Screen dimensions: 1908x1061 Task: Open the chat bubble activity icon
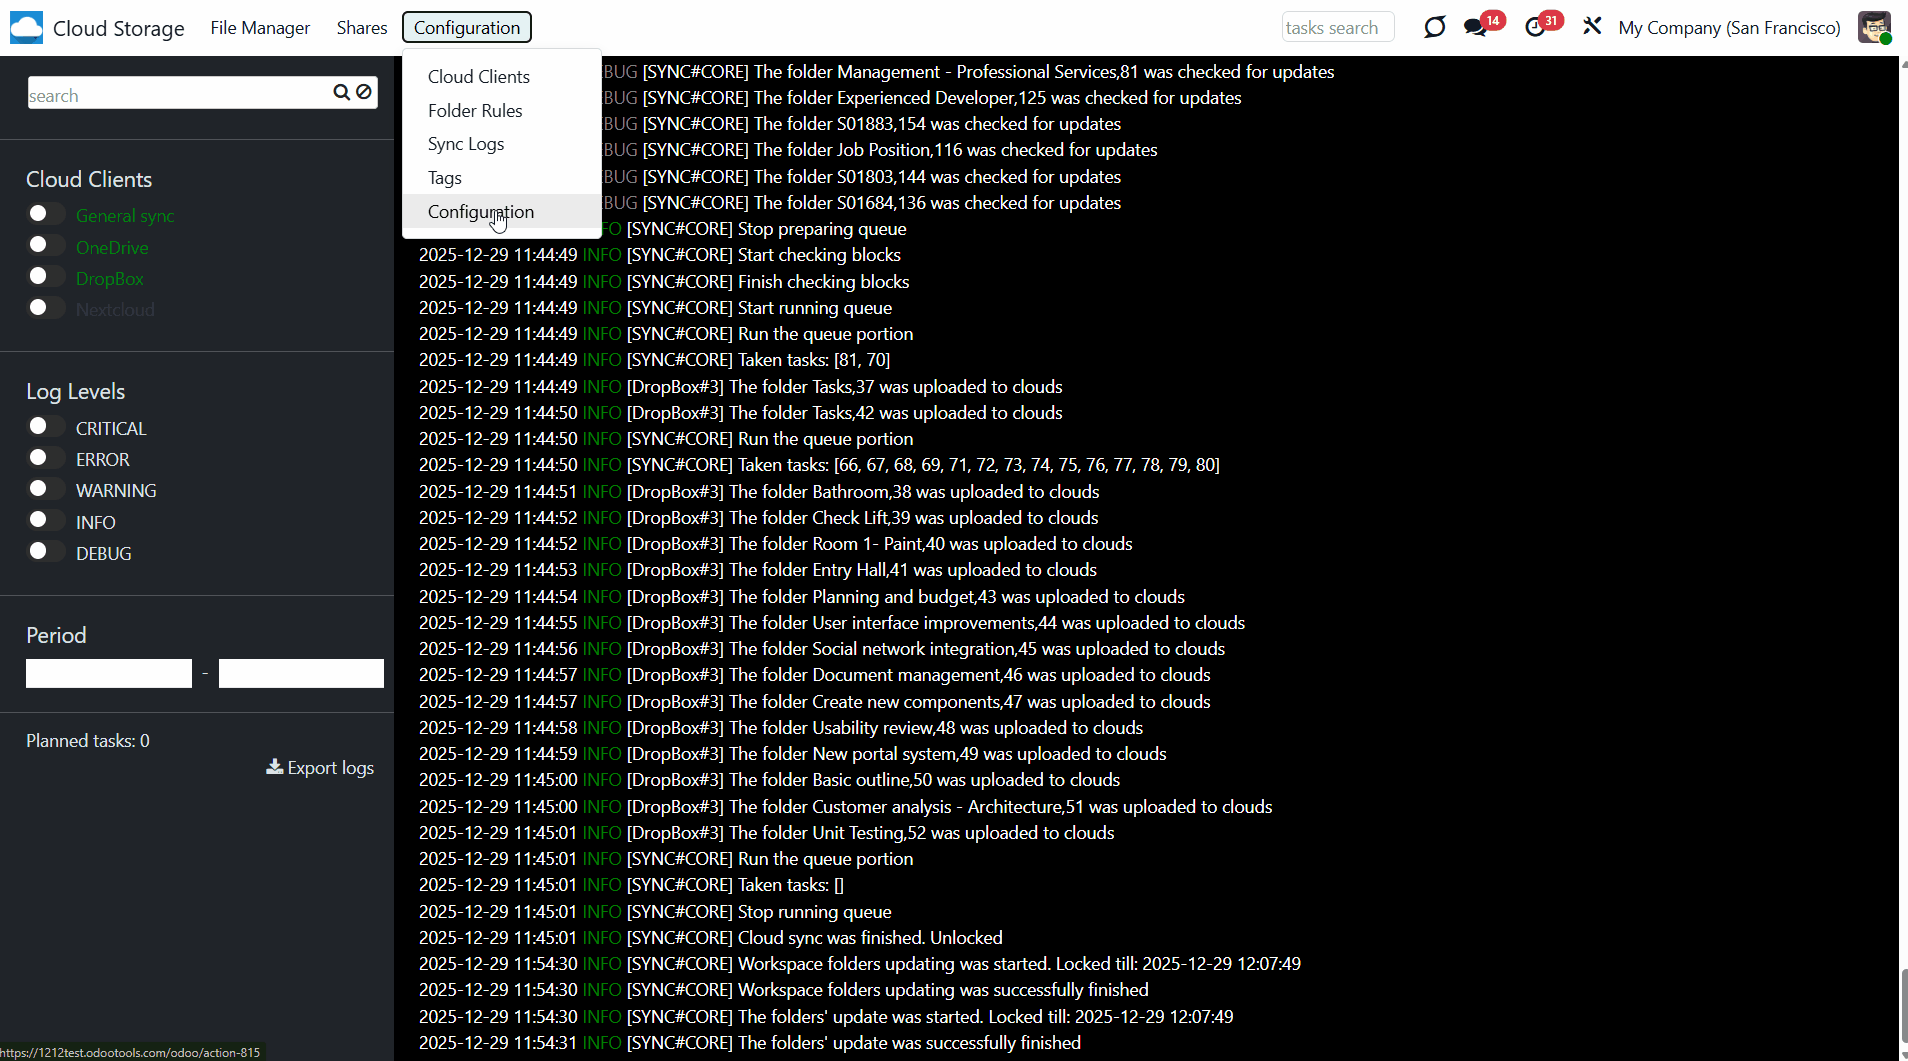pyautogui.click(x=1434, y=27)
